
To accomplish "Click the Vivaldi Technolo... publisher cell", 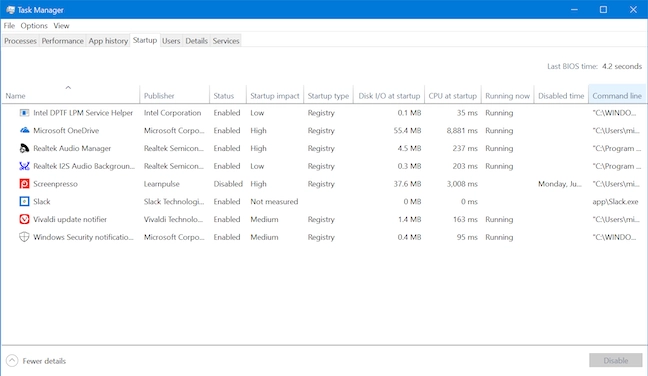I will pyautogui.click(x=173, y=219).
